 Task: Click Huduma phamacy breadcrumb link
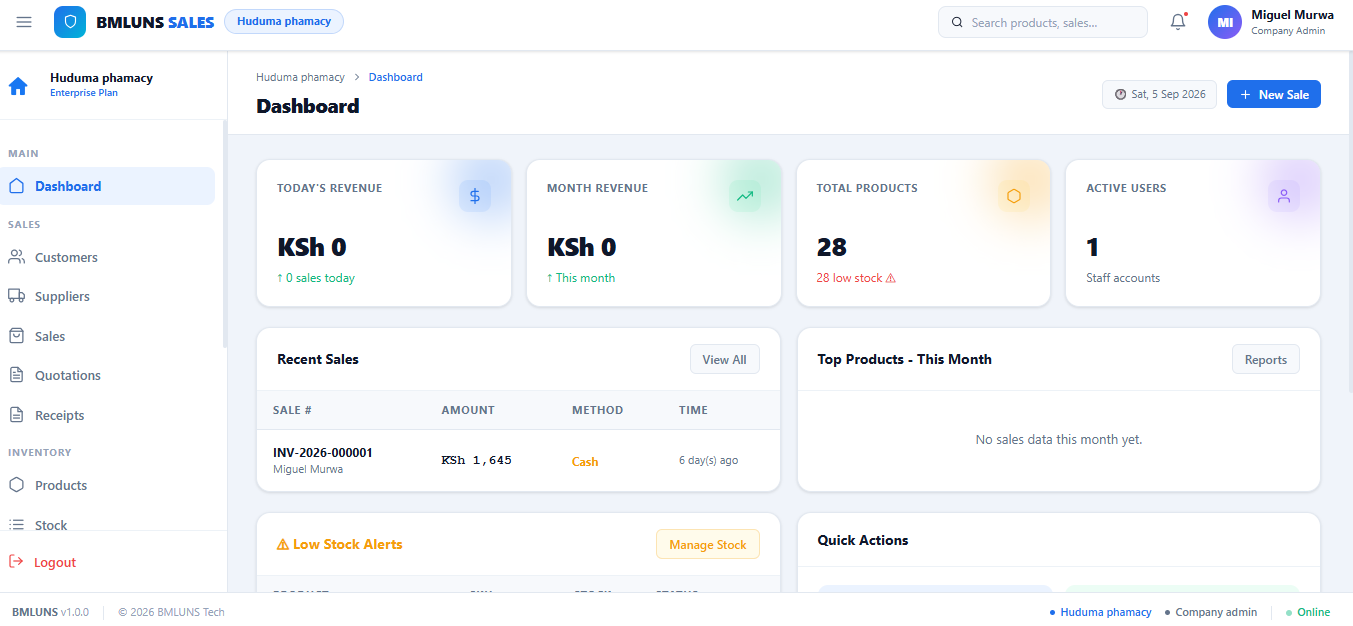pyautogui.click(x=300, y=77)
